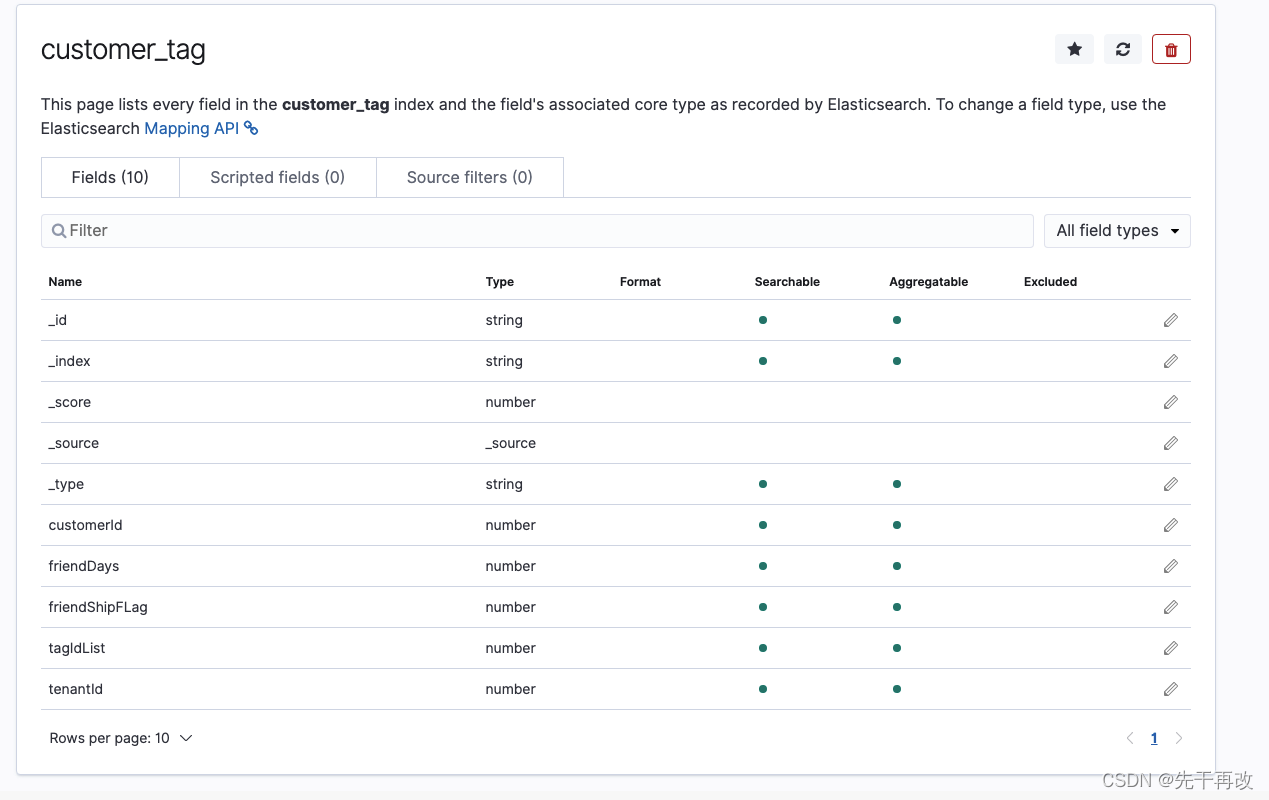Expand the Rows per page selector
The image size is (1269, 800).
click(x=120, y=738)
